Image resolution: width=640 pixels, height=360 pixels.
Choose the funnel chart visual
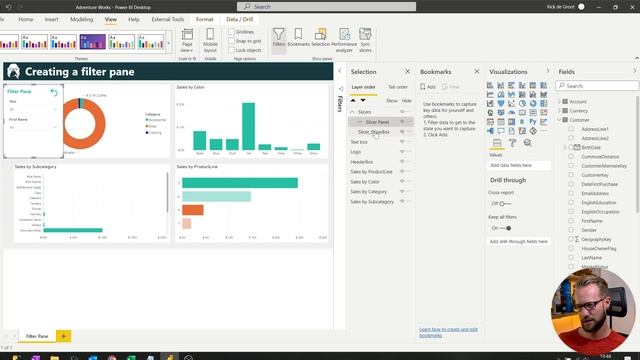click(501, 103)
